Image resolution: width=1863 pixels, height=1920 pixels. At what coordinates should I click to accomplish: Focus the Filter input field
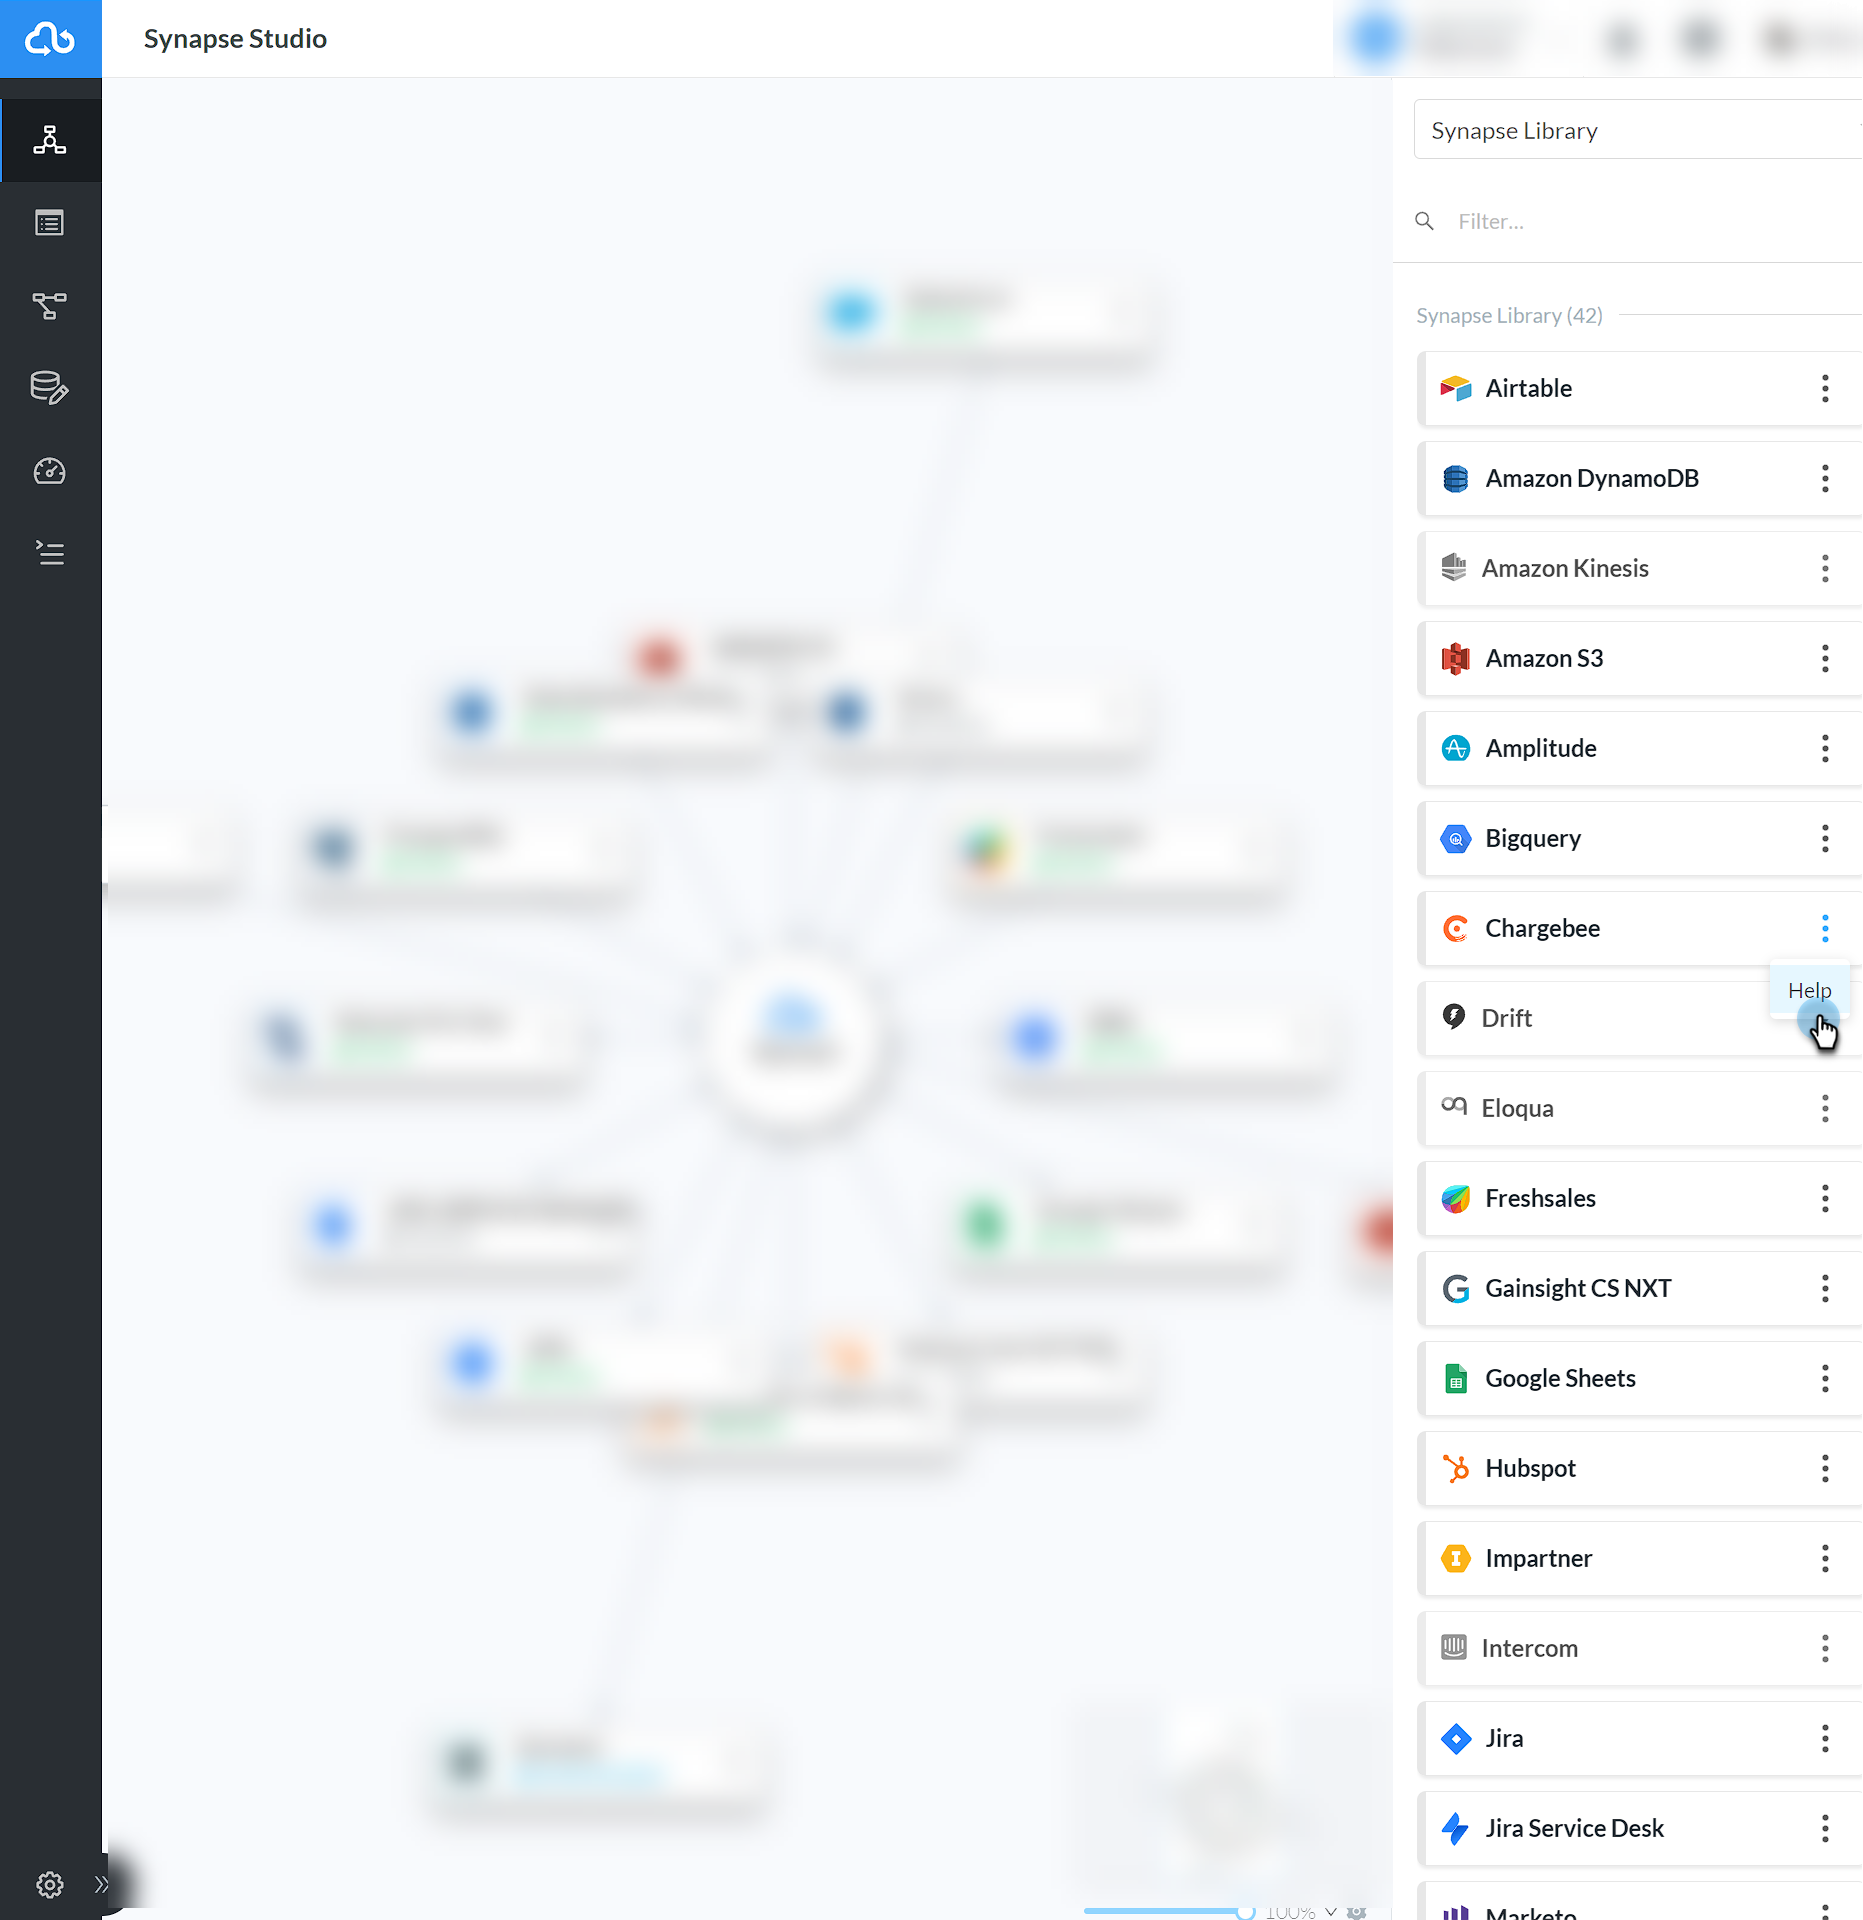pyautogui.click(x=1655, y=221)
